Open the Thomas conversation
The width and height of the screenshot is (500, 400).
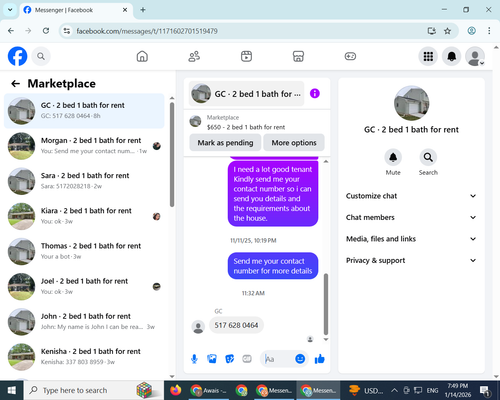point(84,251)
